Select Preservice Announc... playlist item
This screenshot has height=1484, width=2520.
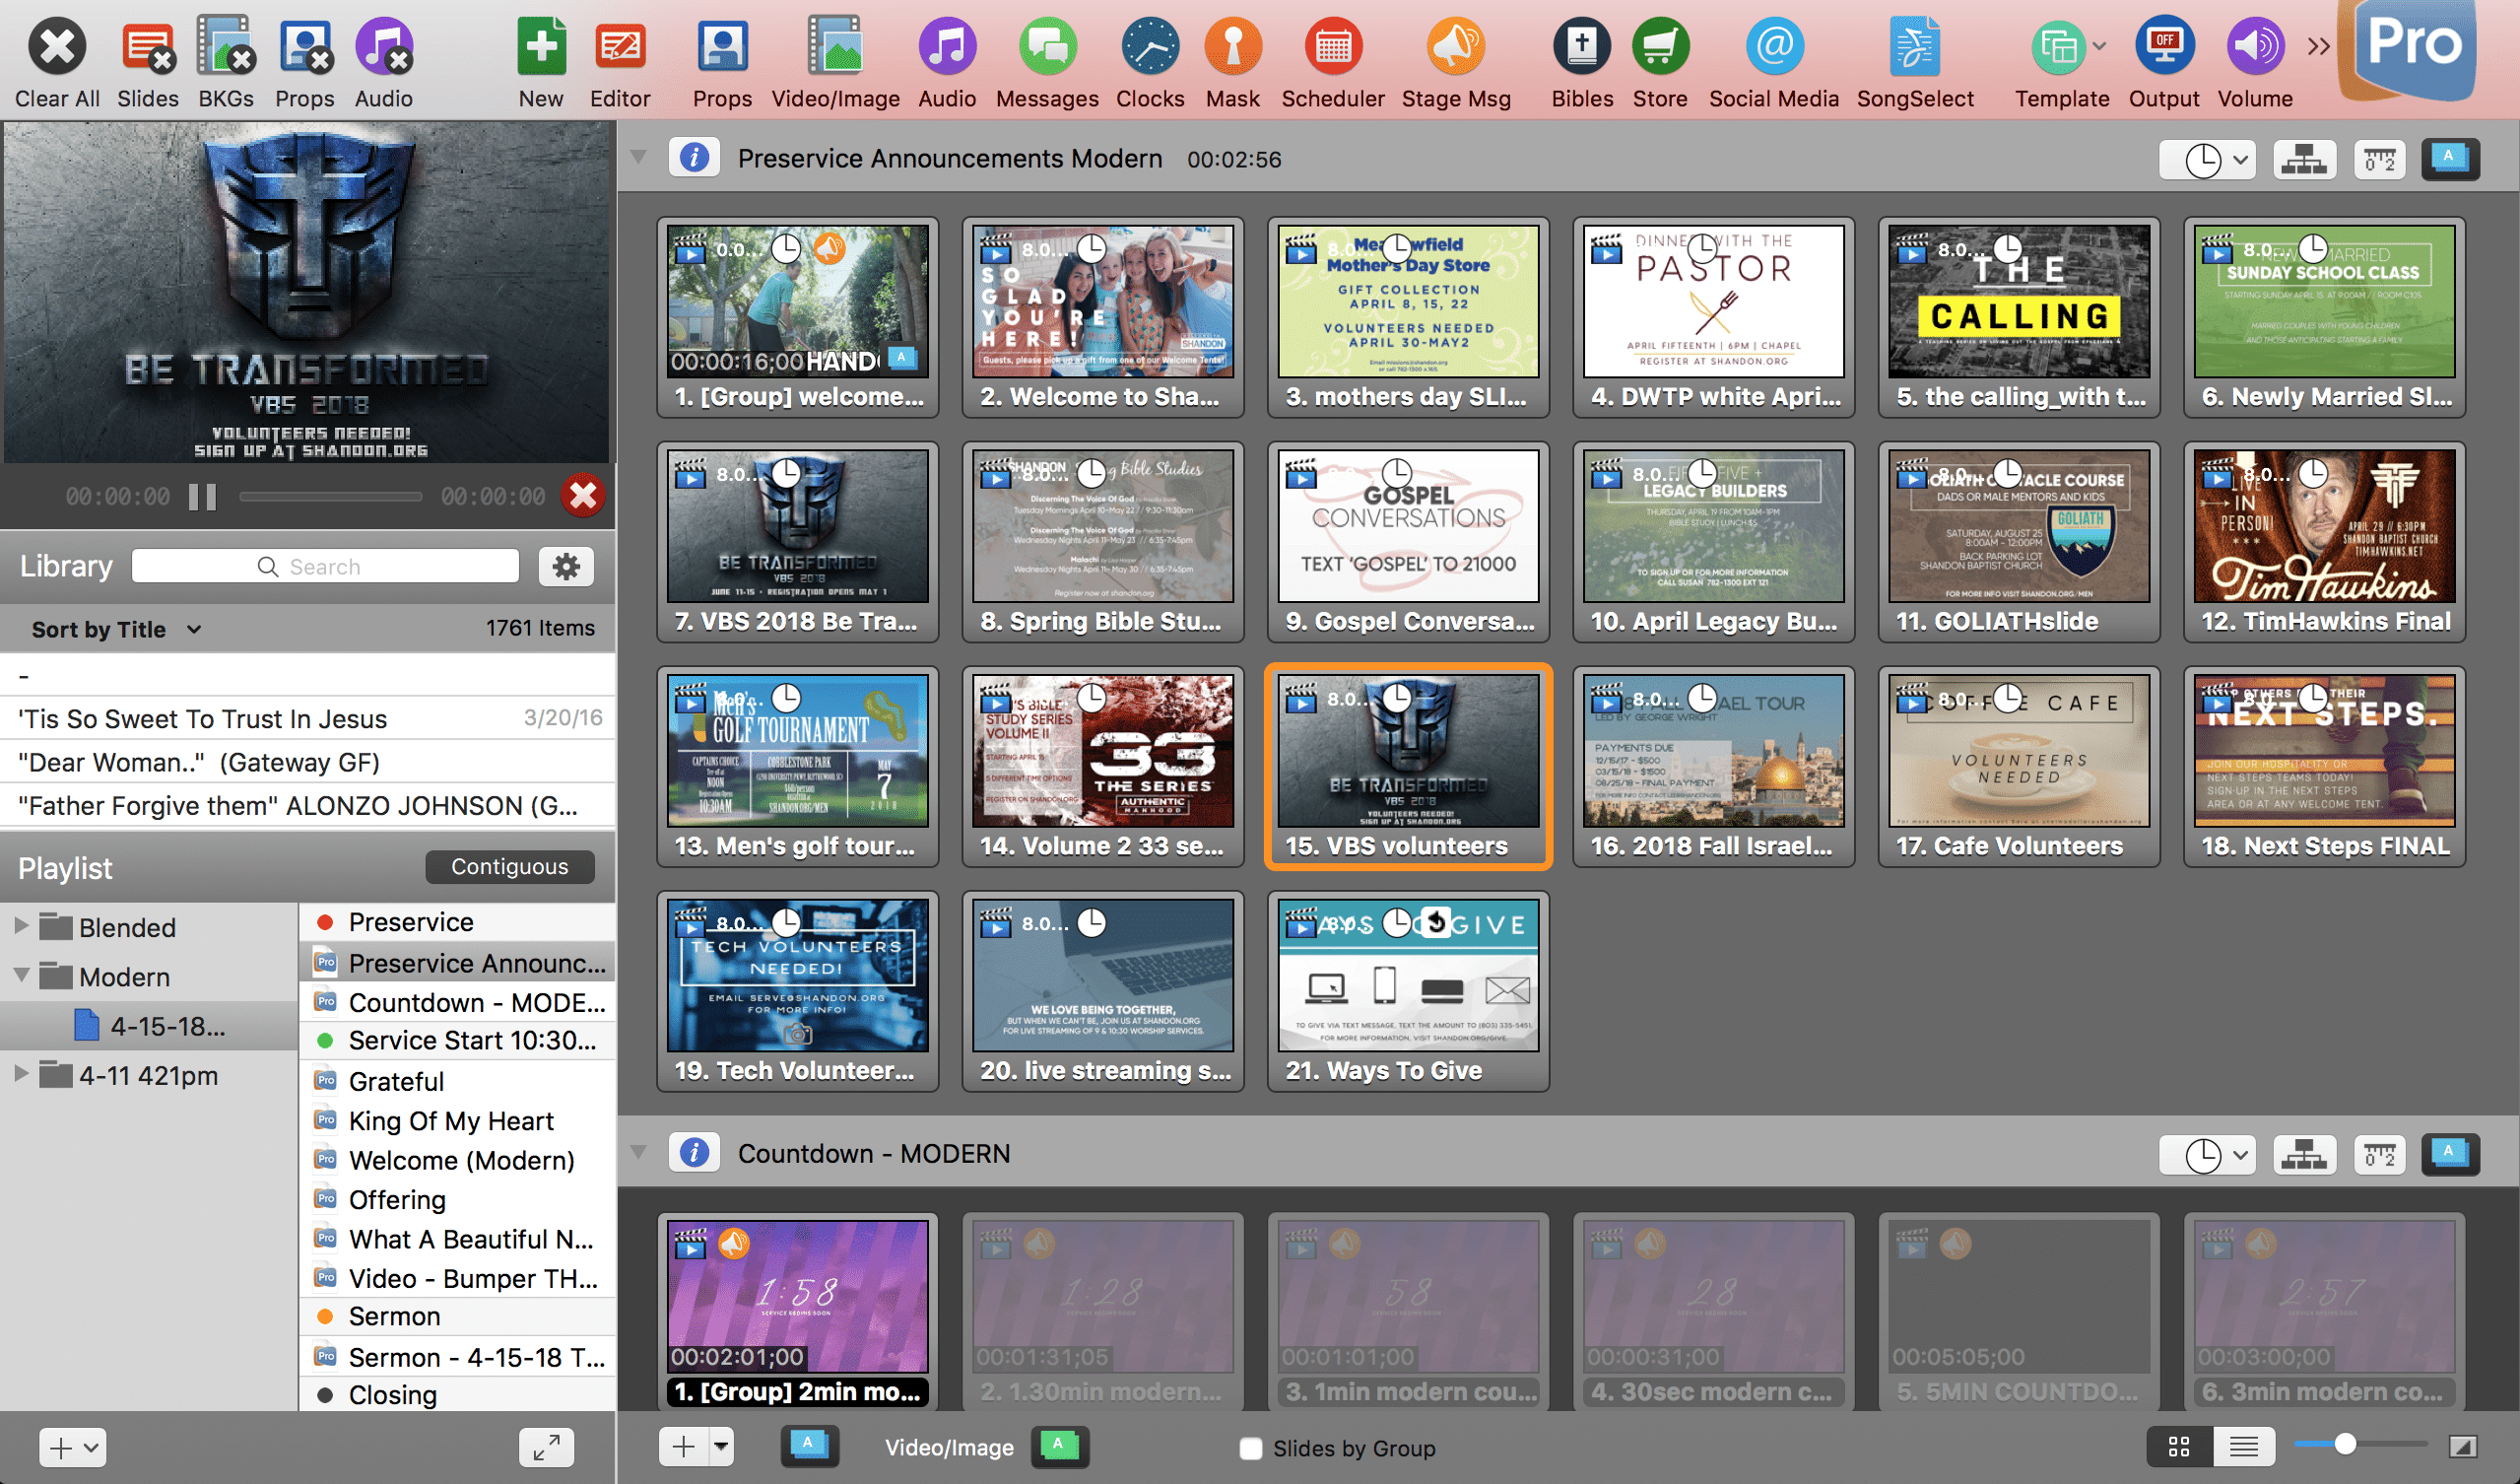click(x=458, y=963)
